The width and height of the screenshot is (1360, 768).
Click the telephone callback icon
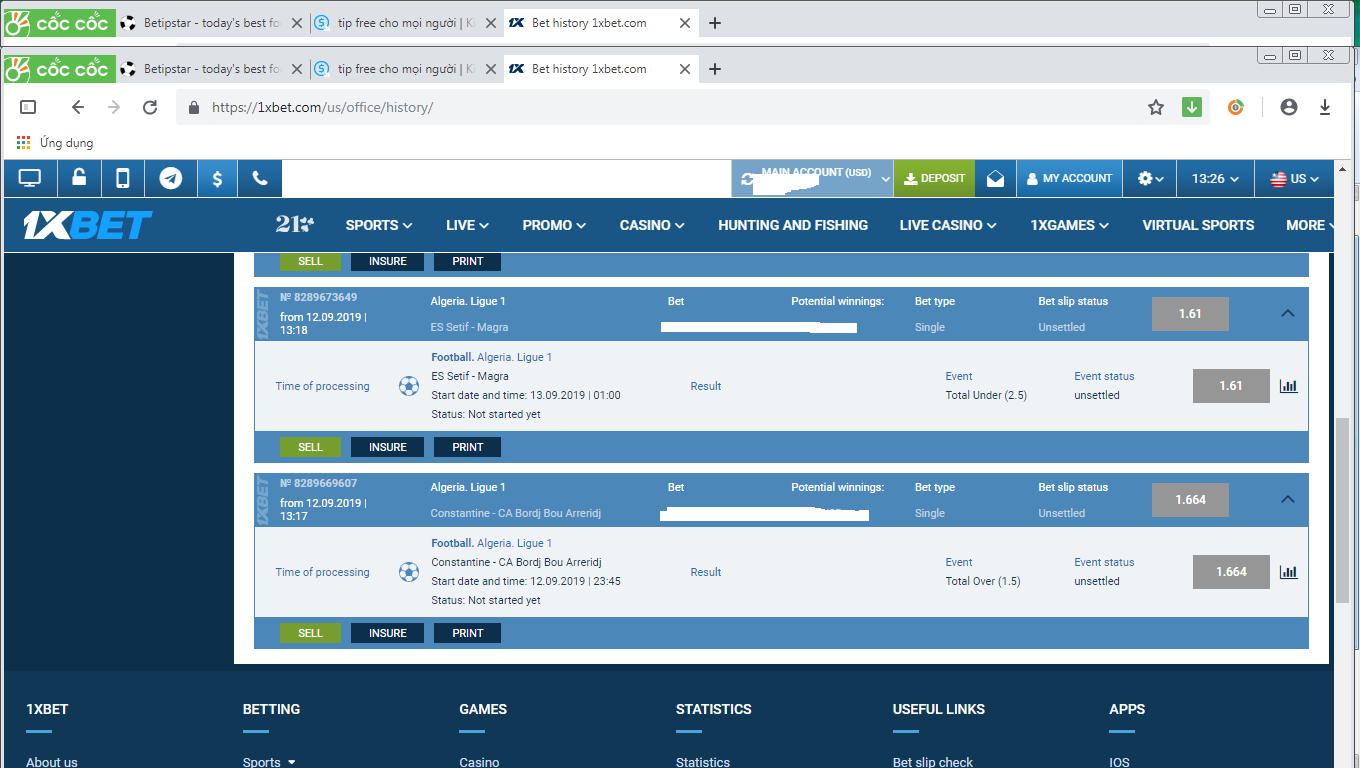(260, 179)
